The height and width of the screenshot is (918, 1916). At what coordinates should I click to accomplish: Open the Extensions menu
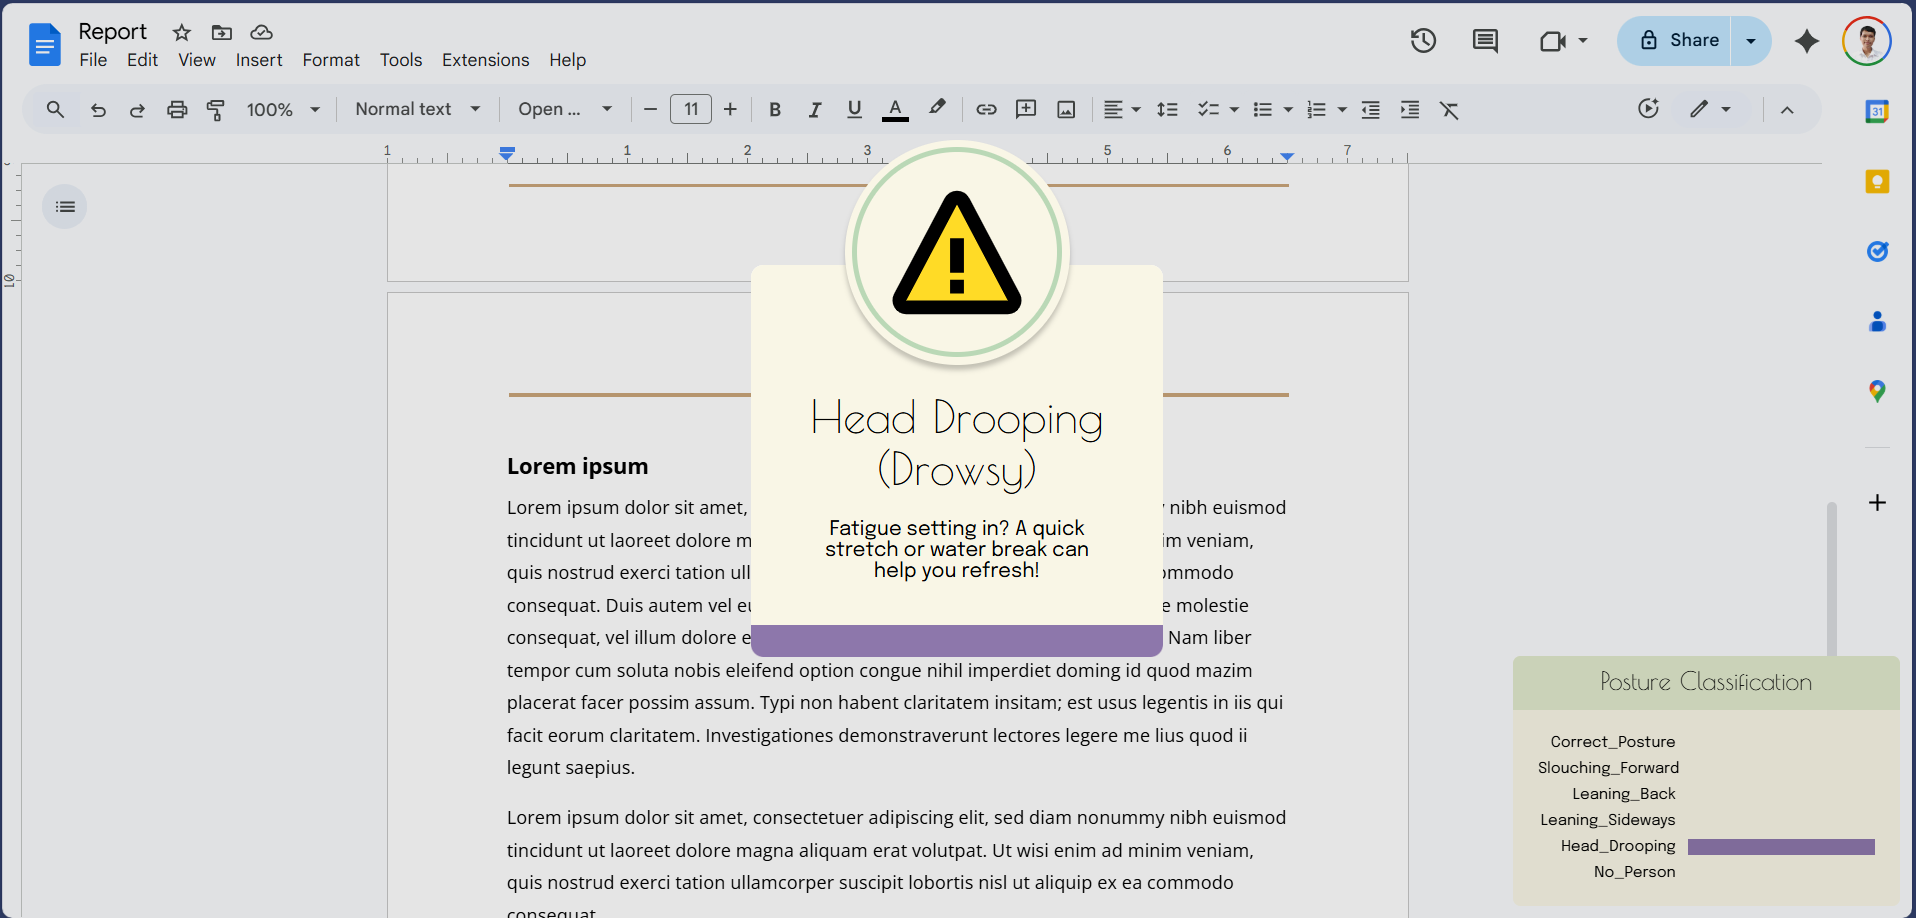click(485, 60)
